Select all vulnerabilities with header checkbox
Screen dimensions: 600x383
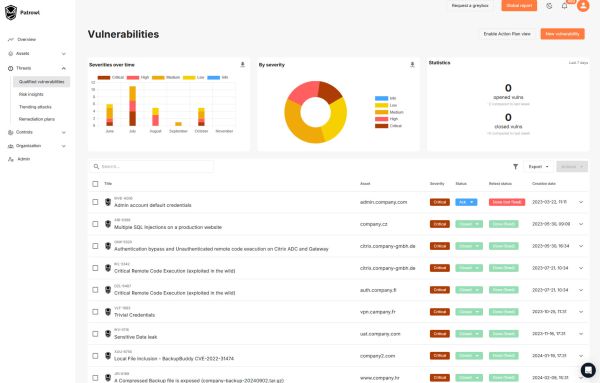click(95, 184)
